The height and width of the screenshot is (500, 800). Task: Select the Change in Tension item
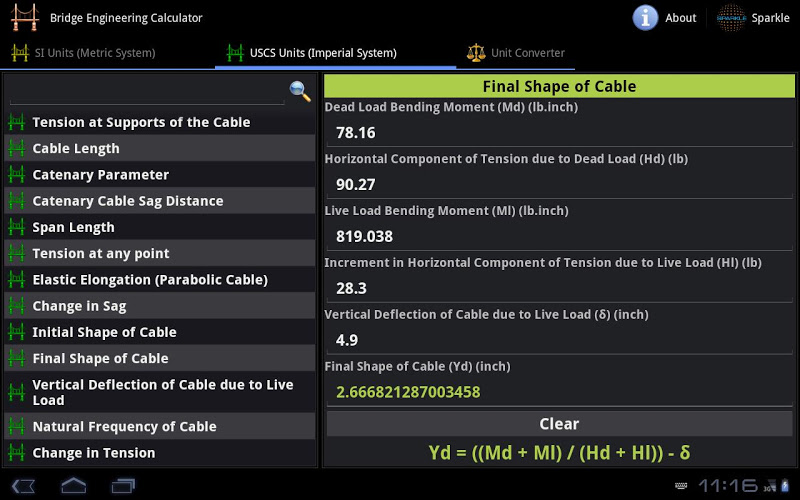(x=94, y=453)
